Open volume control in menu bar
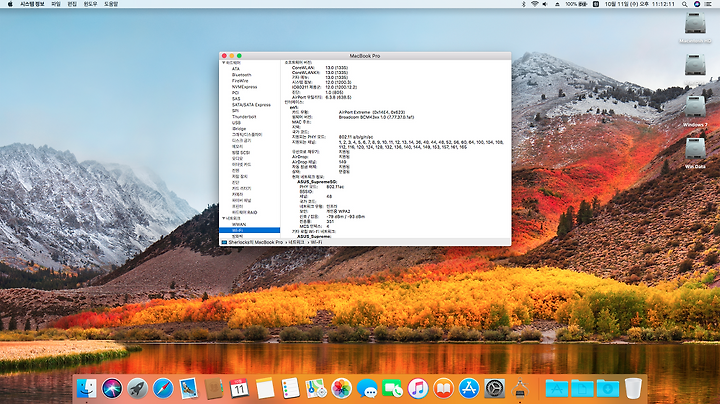Viewport: 720px width, 404px height. point(545,4)
